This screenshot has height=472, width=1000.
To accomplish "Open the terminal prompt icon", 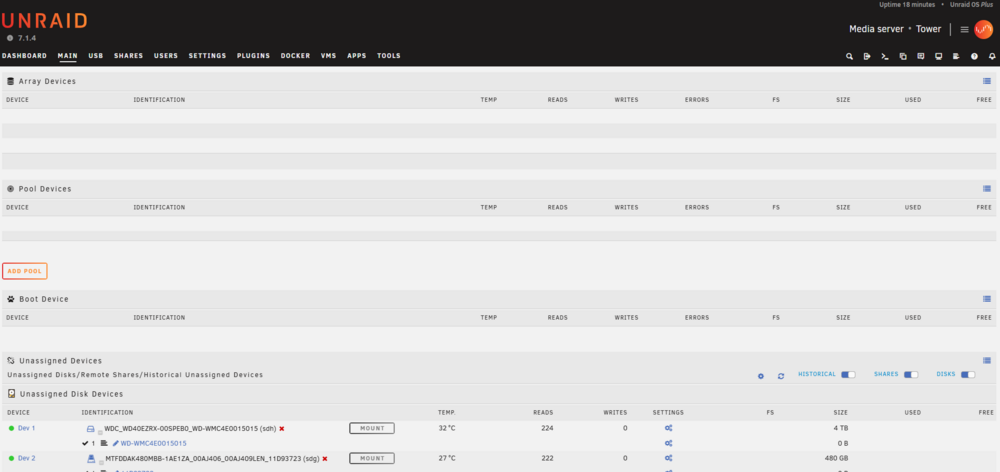I will (885, 56).
